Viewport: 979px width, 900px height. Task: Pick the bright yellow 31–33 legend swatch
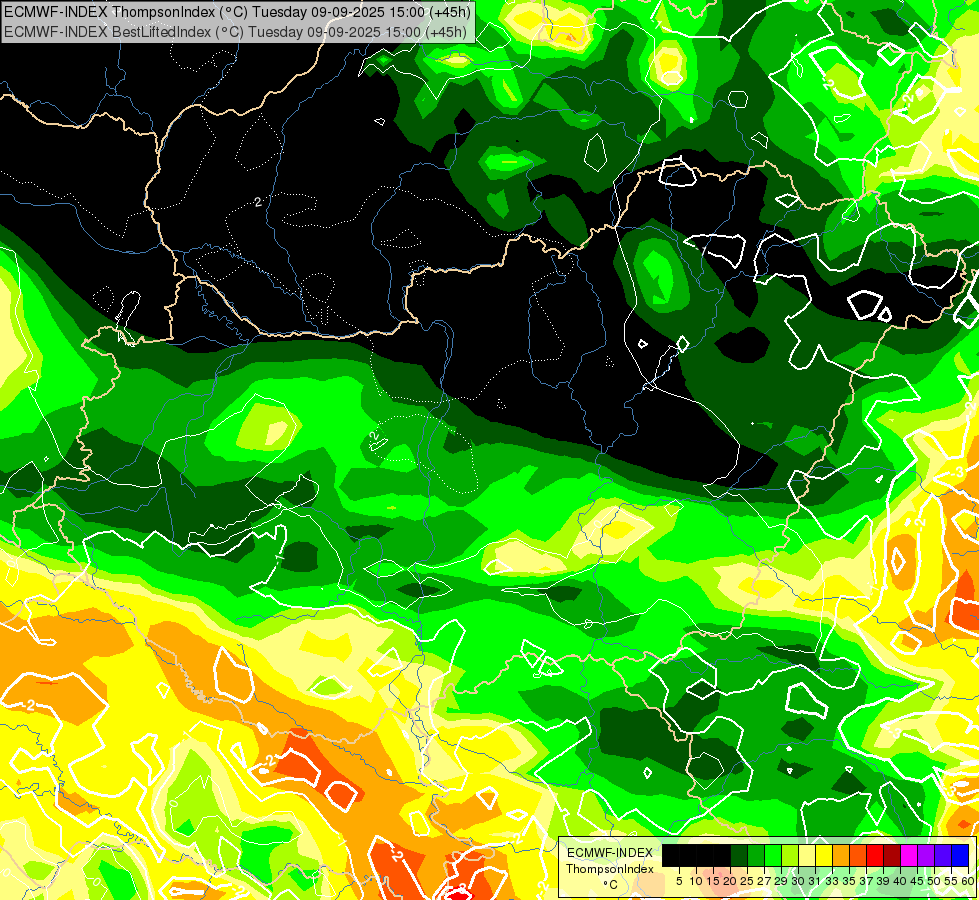tap(824, 855)
